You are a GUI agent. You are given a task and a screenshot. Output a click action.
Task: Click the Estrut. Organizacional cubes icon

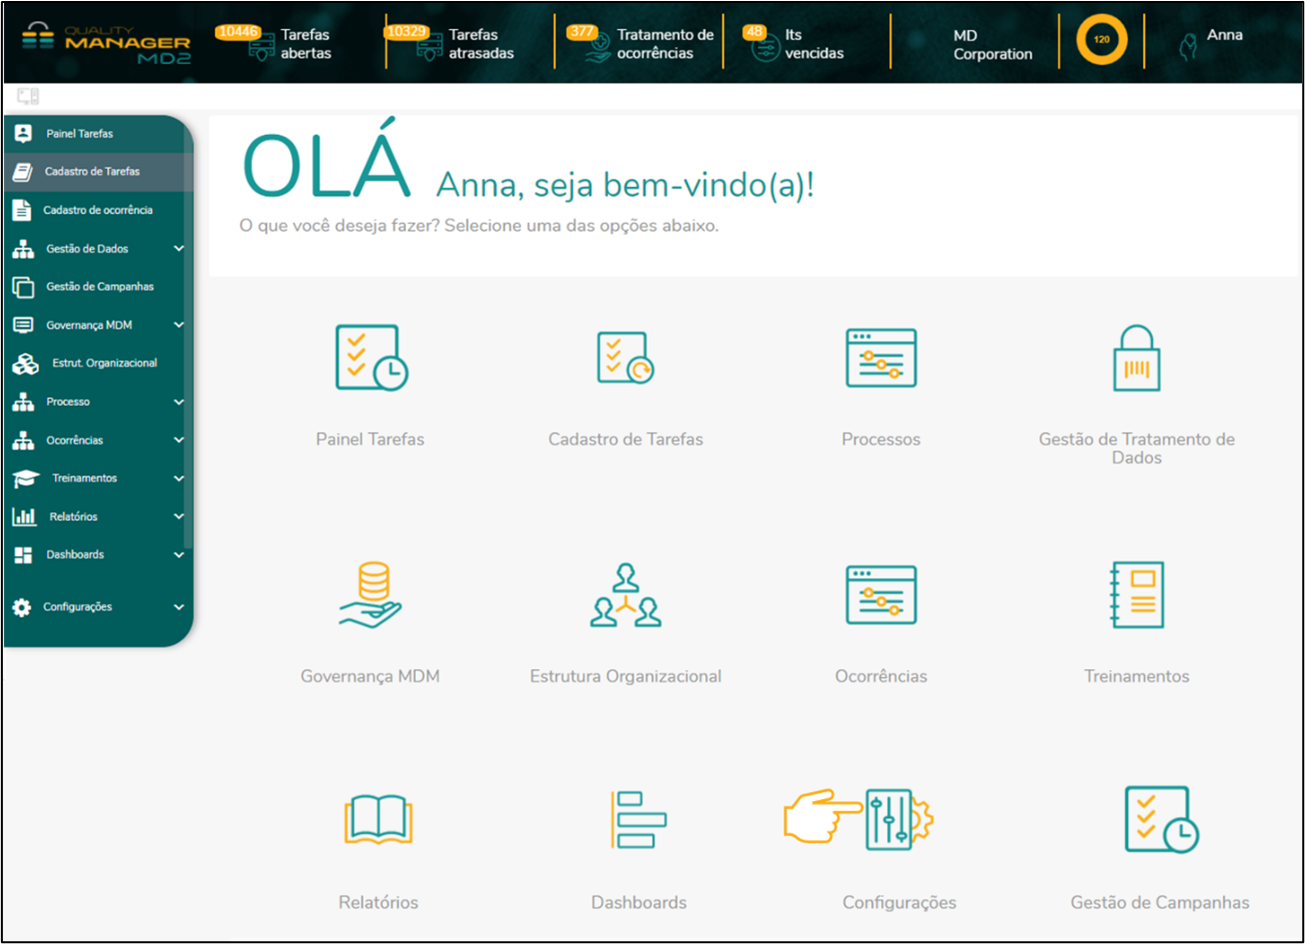pos(25,364)
